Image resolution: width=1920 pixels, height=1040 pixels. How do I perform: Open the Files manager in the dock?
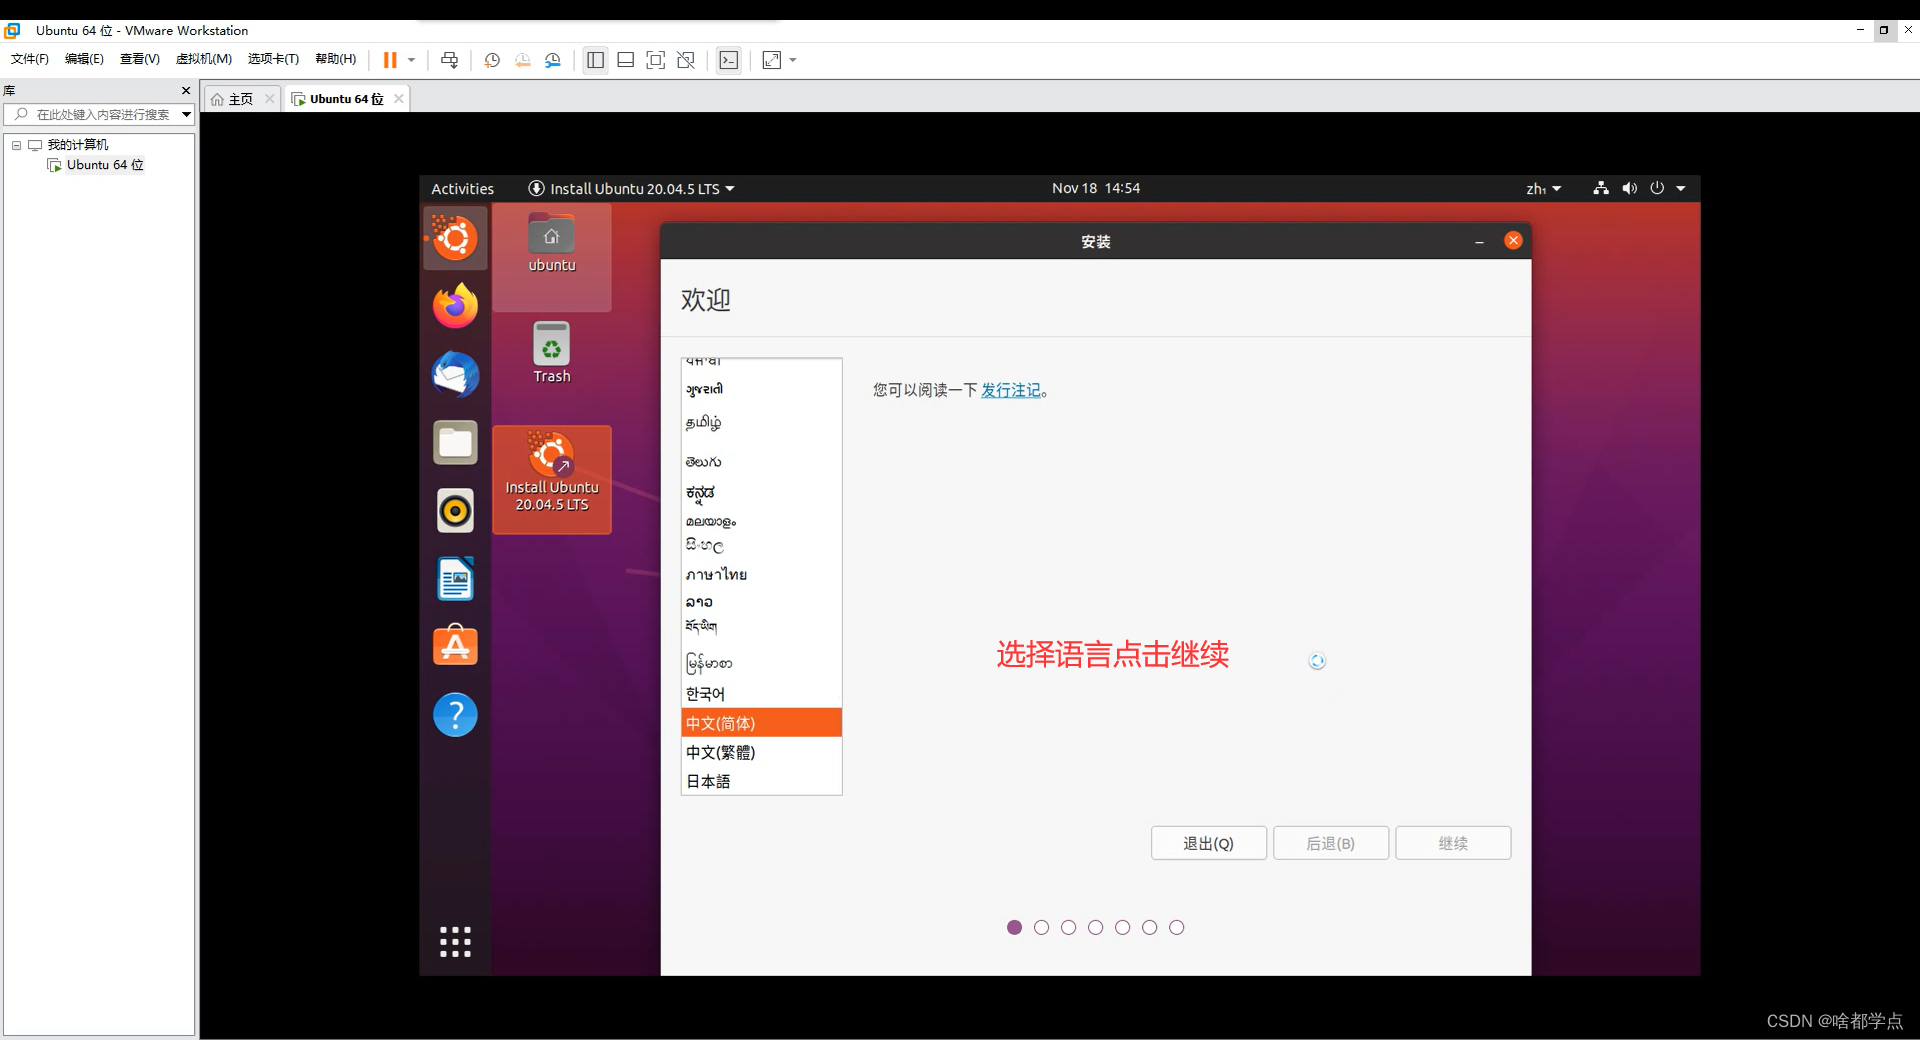pos(455,442)
